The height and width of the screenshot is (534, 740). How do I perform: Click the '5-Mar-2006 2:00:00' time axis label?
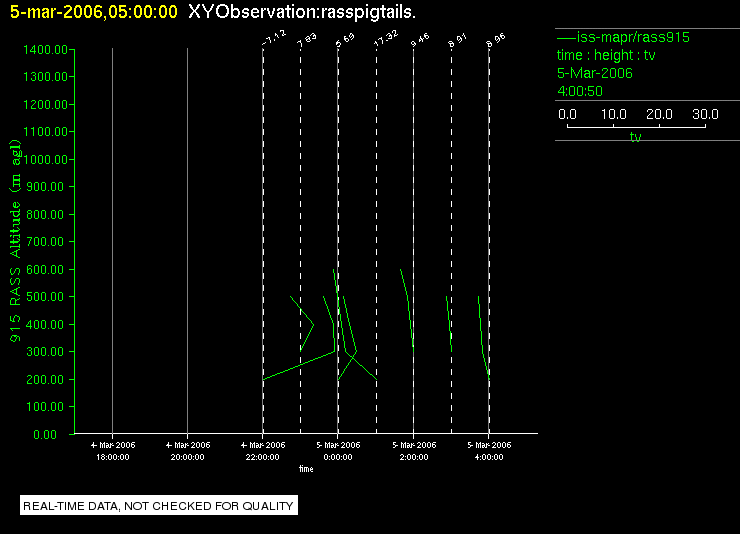pyautogui.click(x=414, y=451)
